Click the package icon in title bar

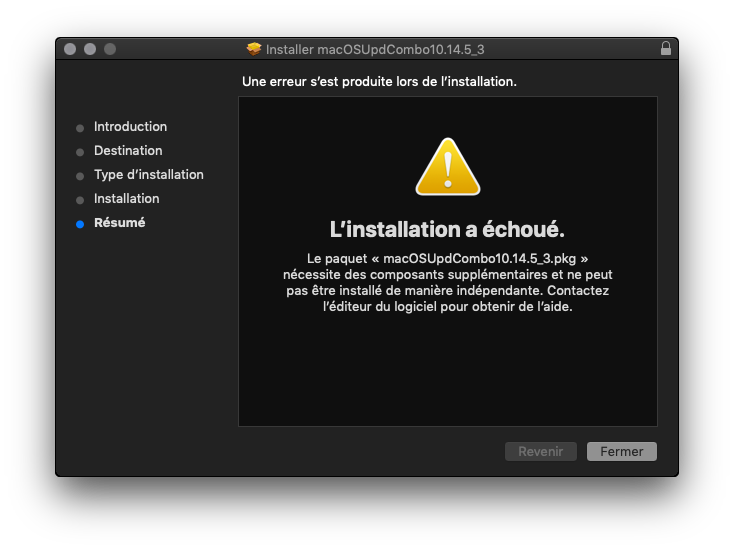point(254,49)
